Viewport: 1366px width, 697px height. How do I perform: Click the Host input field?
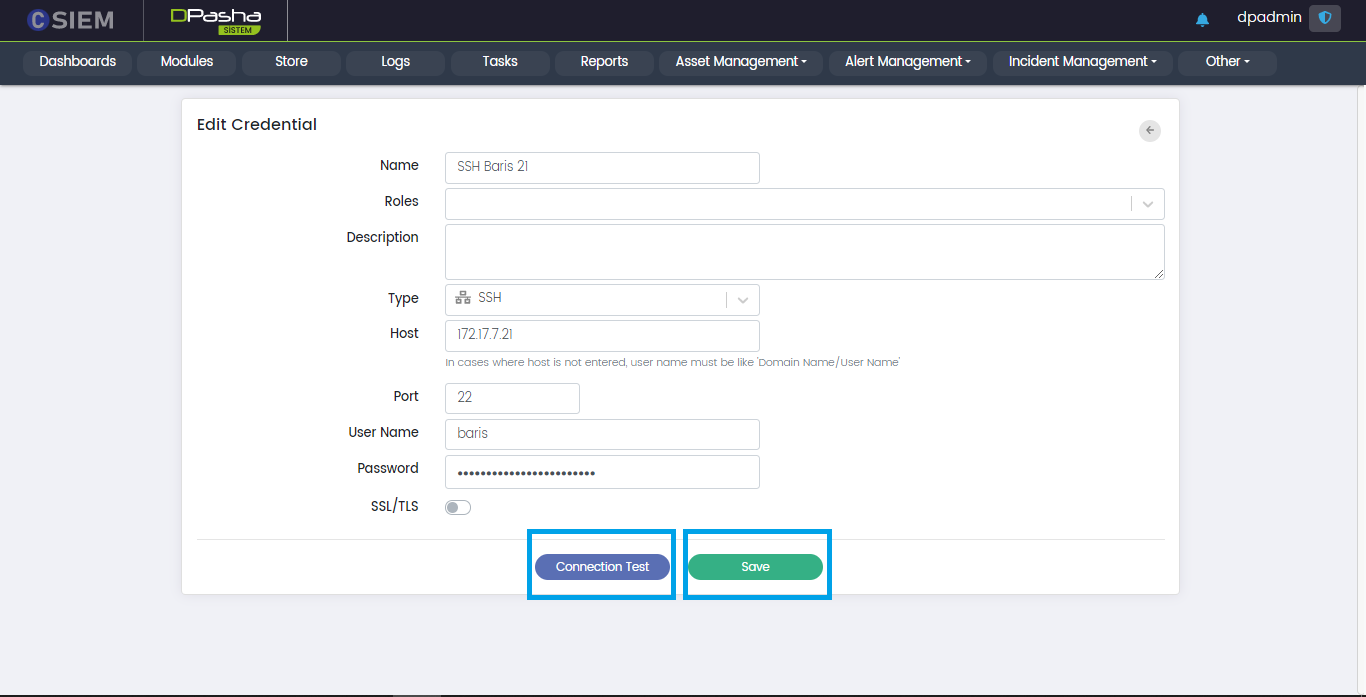point(602,335)
